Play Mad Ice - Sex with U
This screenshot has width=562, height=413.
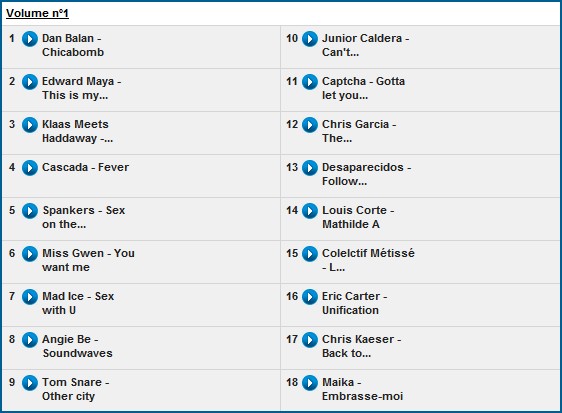tap(30, 297)
